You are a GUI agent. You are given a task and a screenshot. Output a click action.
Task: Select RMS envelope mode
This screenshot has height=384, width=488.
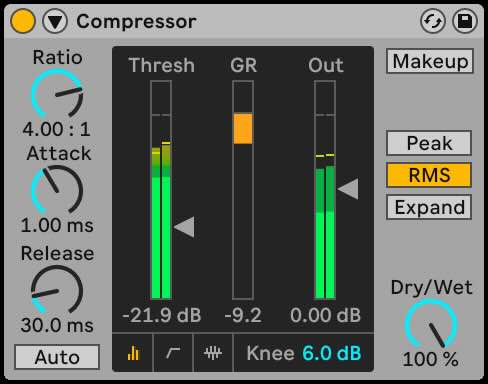[x=429, y=175]
